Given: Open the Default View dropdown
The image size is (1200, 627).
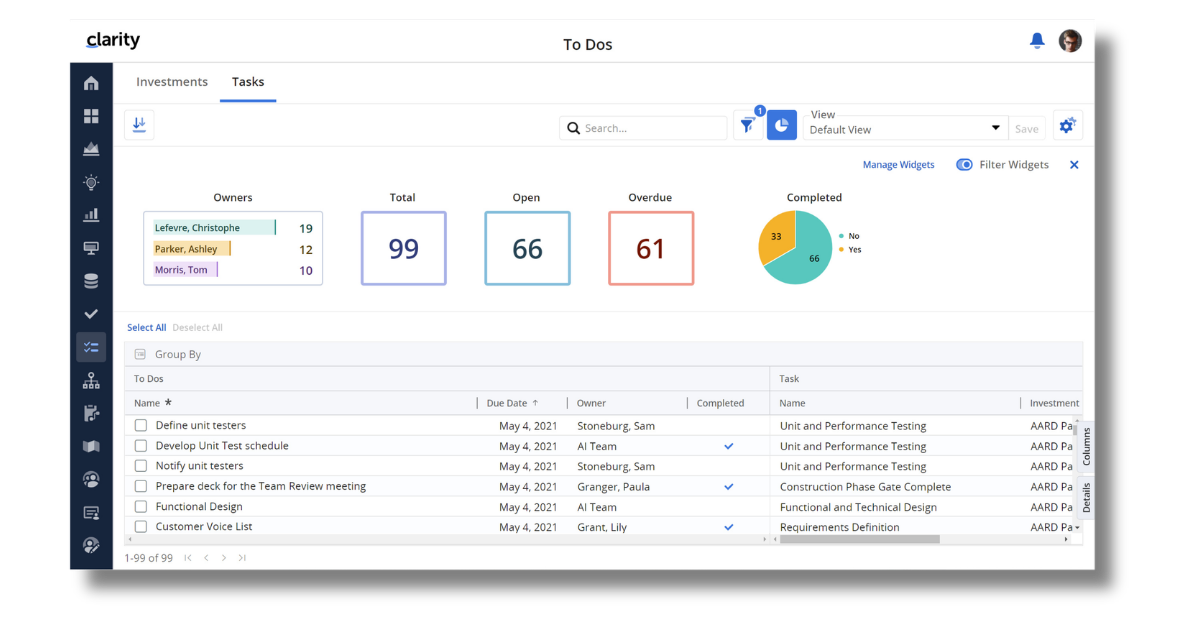Looking at the screenshot, I should tap(905, 129).
